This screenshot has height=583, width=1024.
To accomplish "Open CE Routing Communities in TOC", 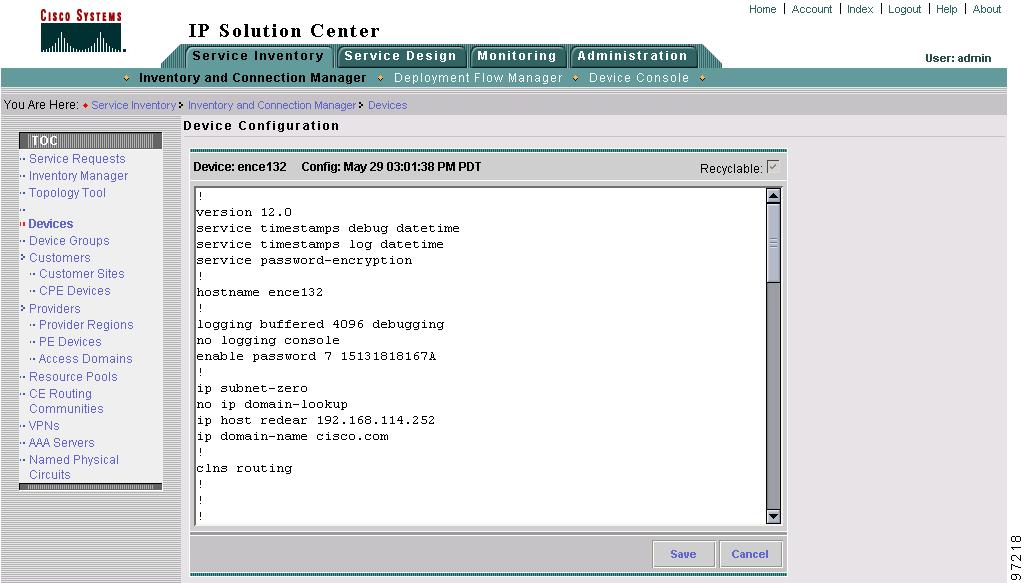I will (66, 401).
